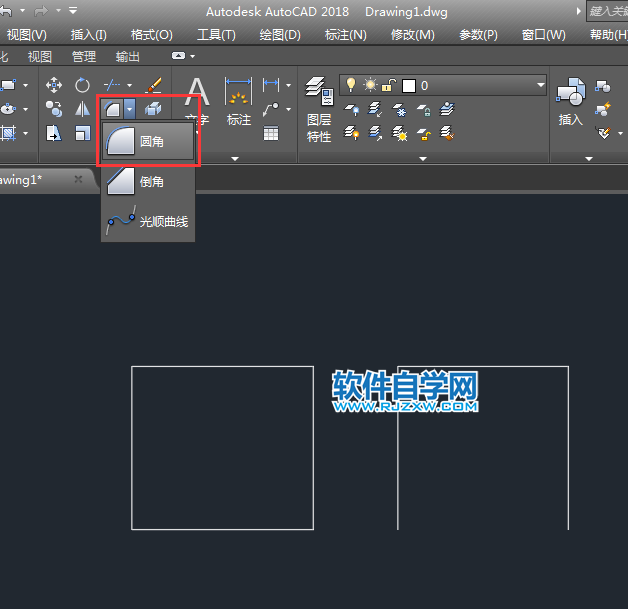Screen dimensions: 628x609
Task: Select the Move tool icon
Action: 54,86
